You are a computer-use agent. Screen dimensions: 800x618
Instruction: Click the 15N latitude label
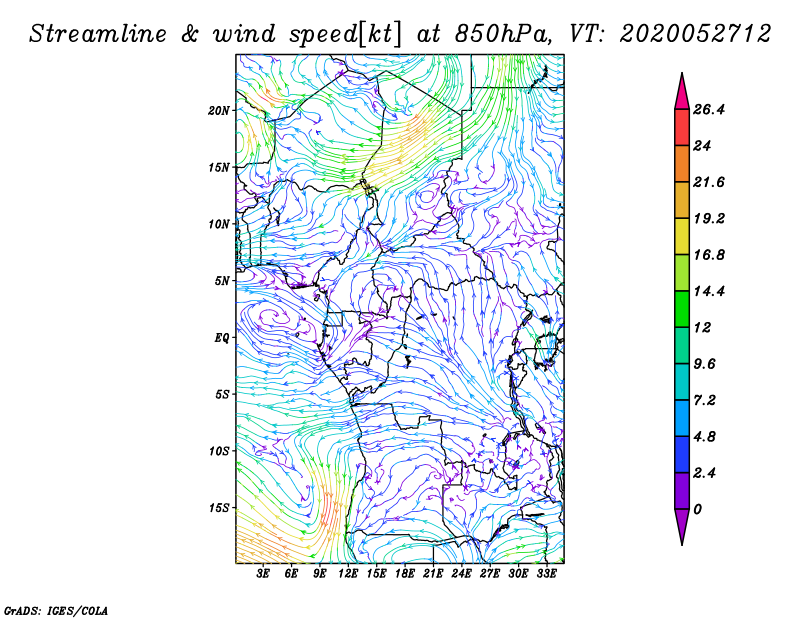coord(218,167)
